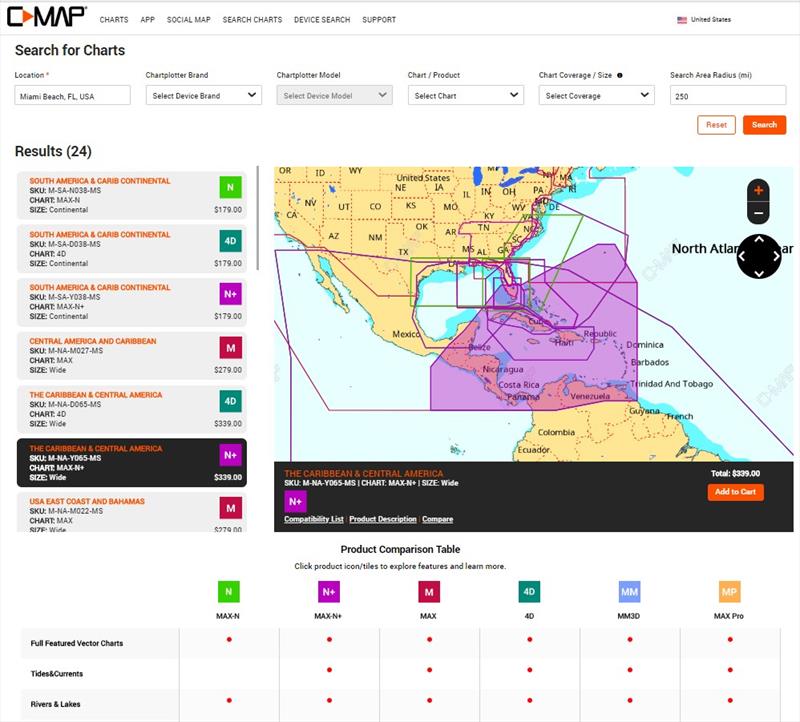Open the CHARTS menu
This screenshot has height=722, width=800.
(x=114, y=20)
